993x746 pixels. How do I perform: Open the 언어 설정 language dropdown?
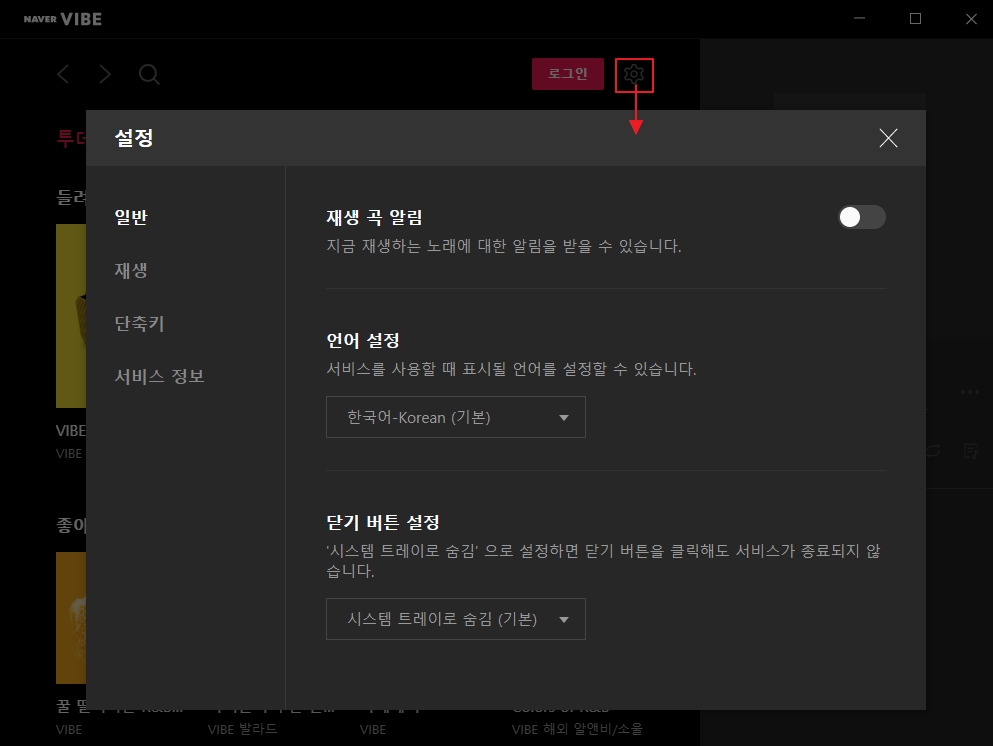(x=455, y=417)
